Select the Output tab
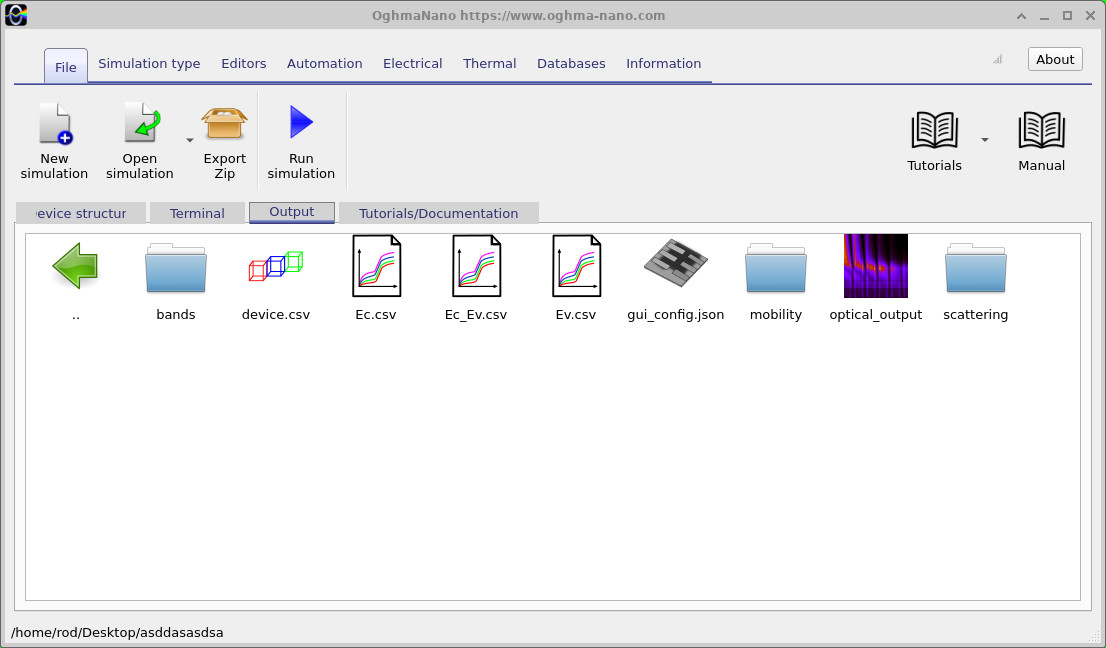This screenshot has width=1106, height=648. click(x=291, y=212)
